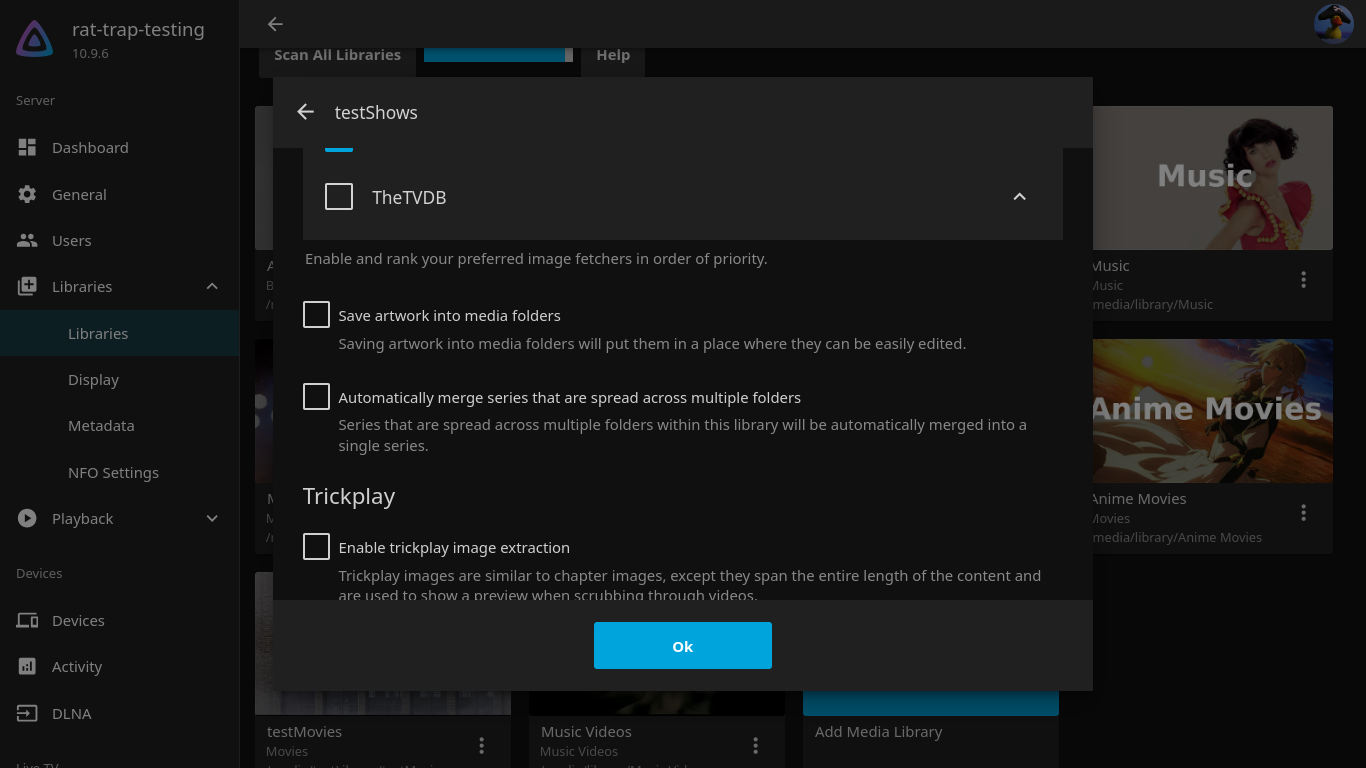Collapse the Libraries sidebar section
Screen dimensions: 1366x768
click(212, 287)
